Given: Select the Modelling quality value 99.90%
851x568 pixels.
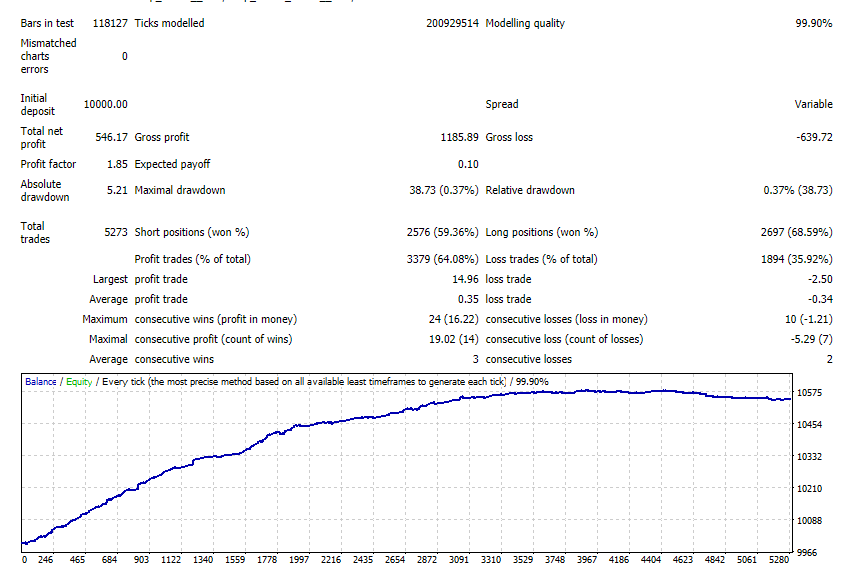Looking at the screenshot, I should coord(814,23).
